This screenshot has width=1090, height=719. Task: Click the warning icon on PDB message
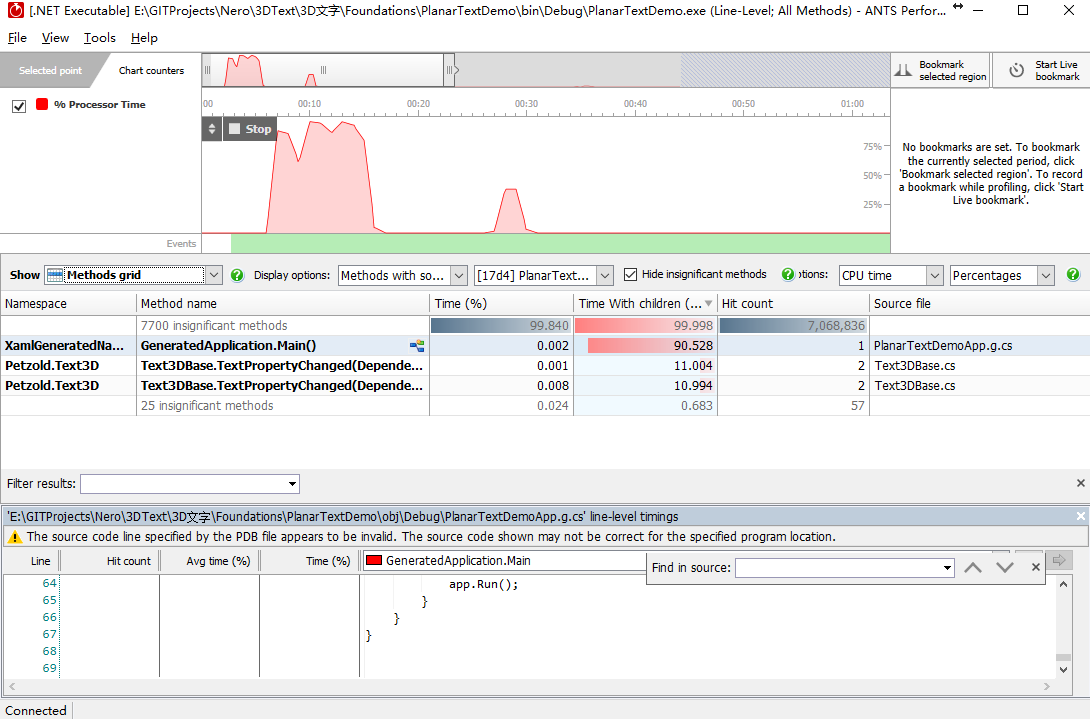[15, 537]
